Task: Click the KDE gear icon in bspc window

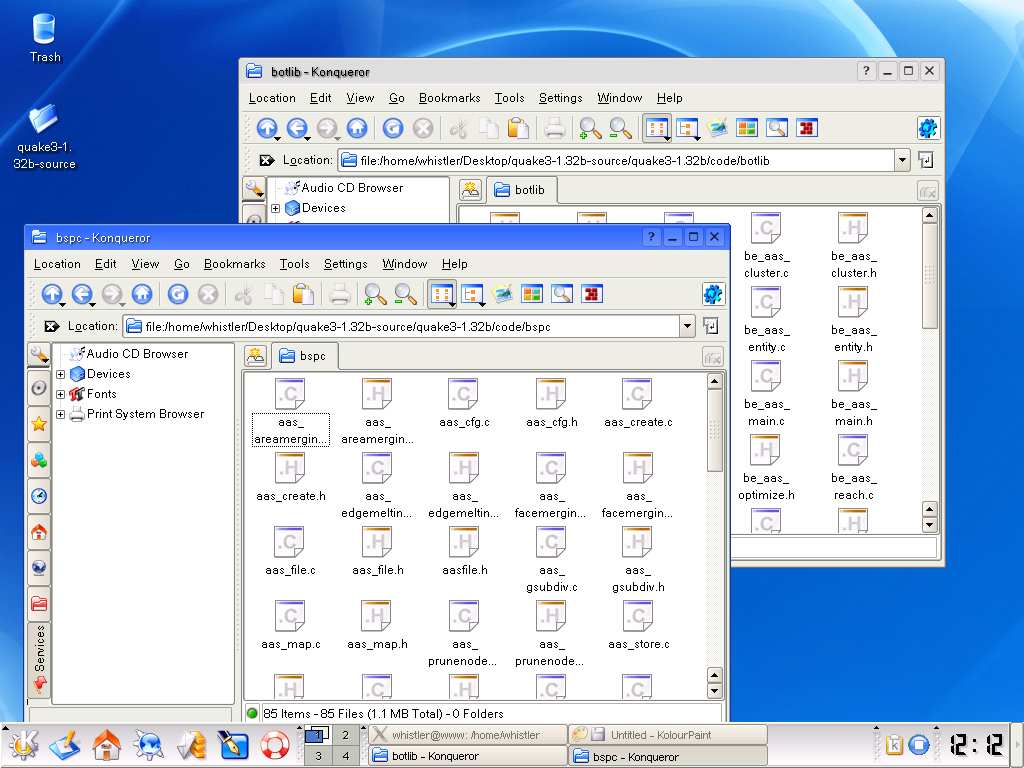Action: (x=712, y=294)
